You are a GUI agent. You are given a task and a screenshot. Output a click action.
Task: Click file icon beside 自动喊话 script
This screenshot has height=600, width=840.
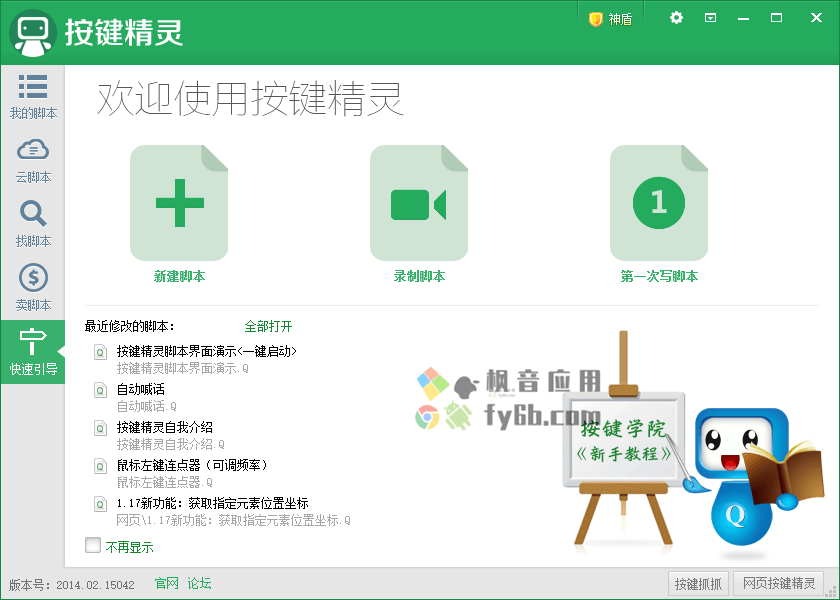pos(100,391)
